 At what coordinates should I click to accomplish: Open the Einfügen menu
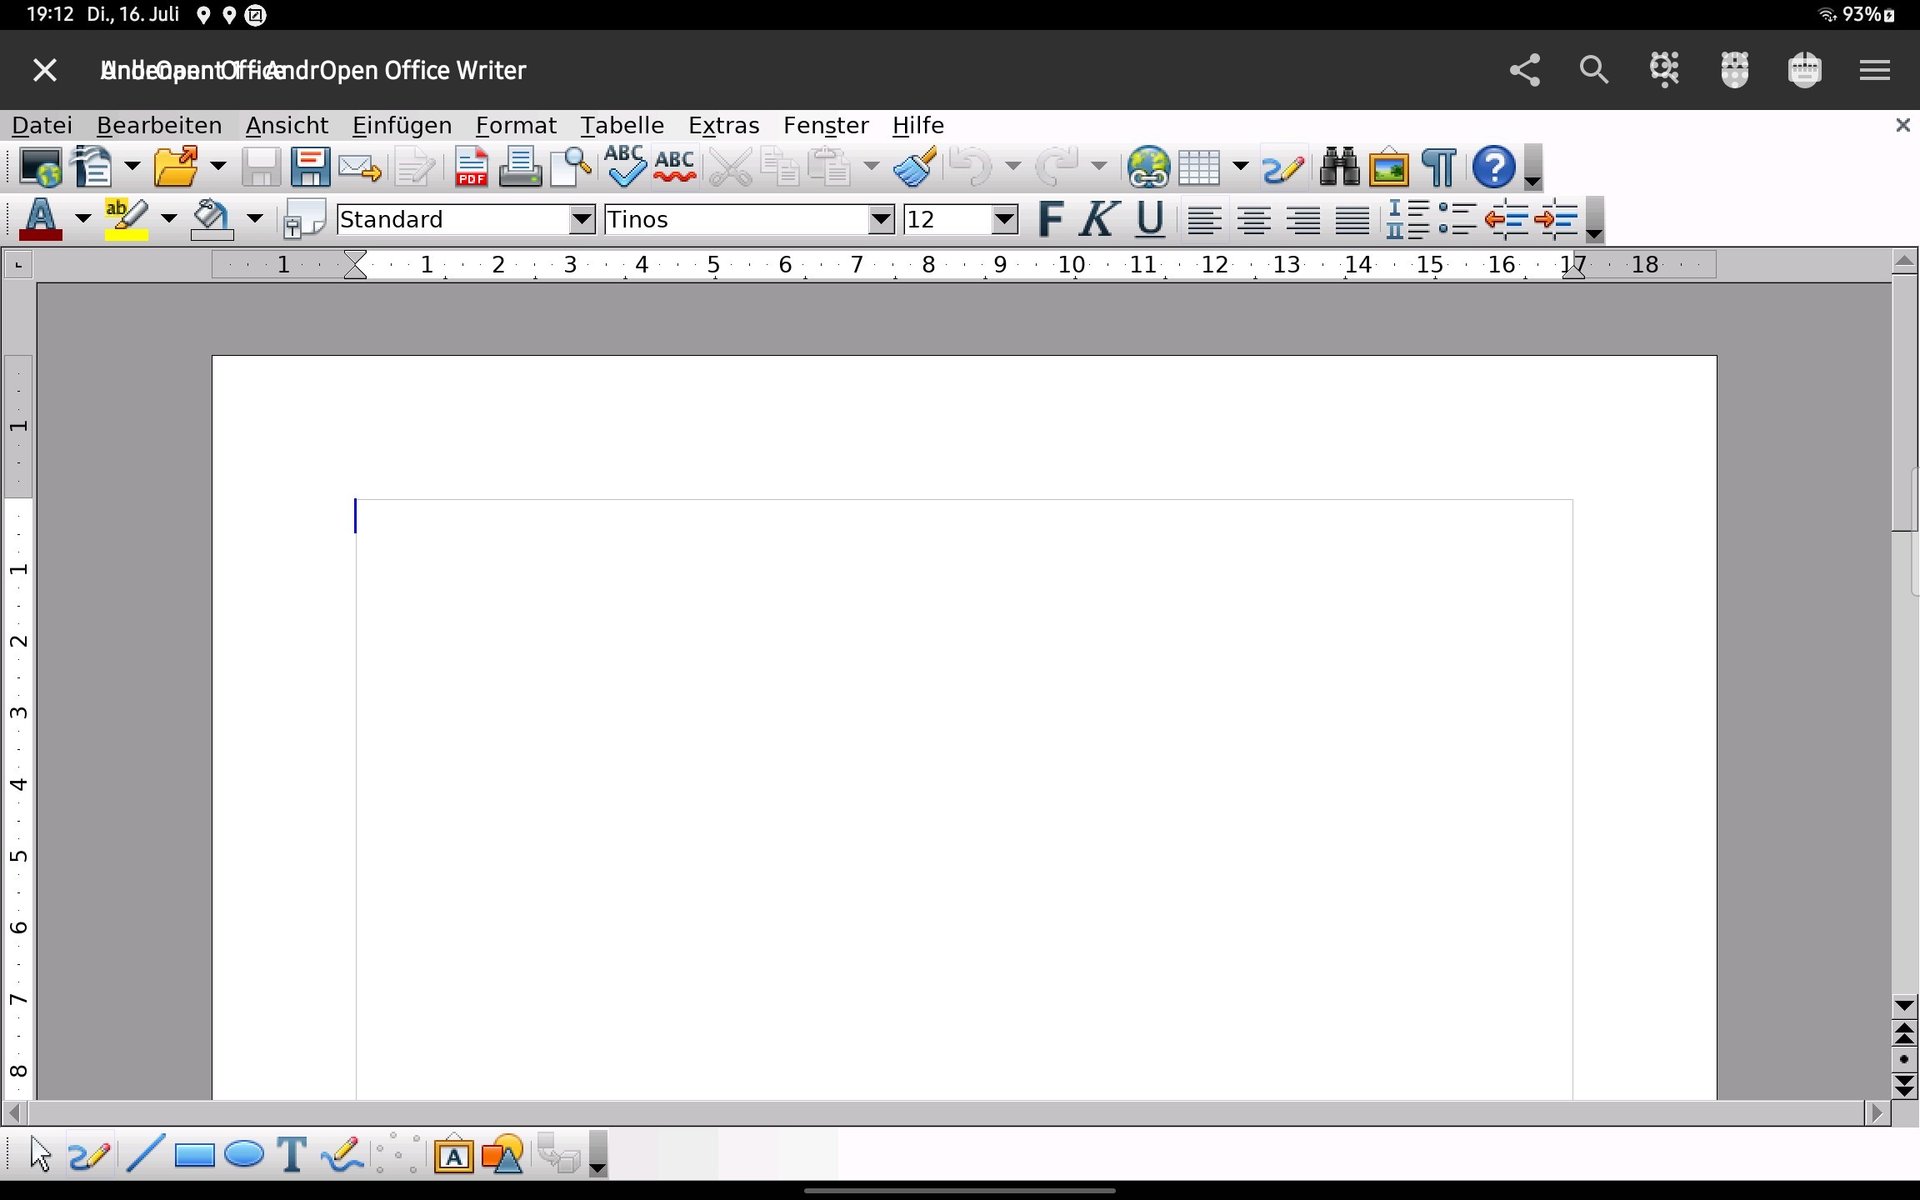pos(401,125)
